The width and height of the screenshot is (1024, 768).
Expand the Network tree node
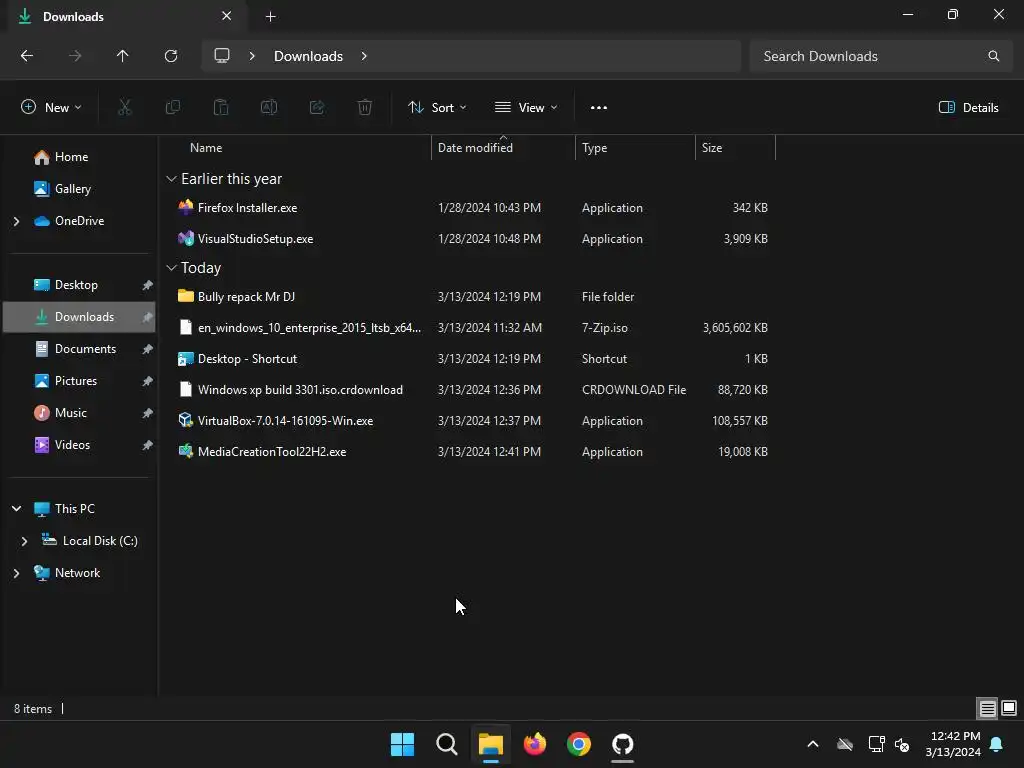click(16, 573)
